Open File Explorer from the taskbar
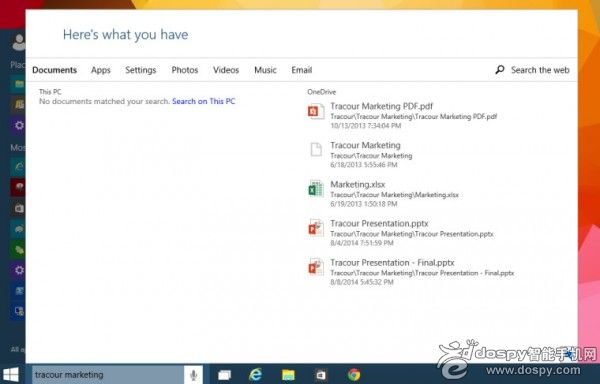Image resolution: width=600 pixels, height=384 pixels. tap(288, 375)
